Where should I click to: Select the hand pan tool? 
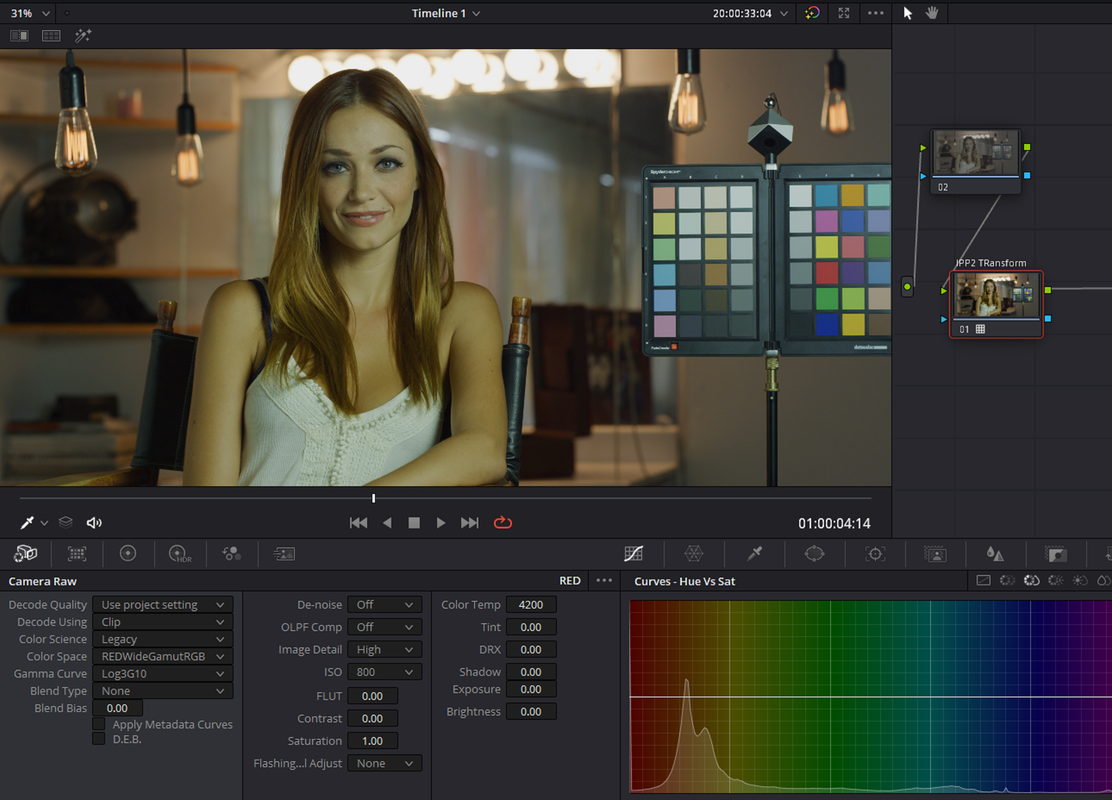coord(932,13)
